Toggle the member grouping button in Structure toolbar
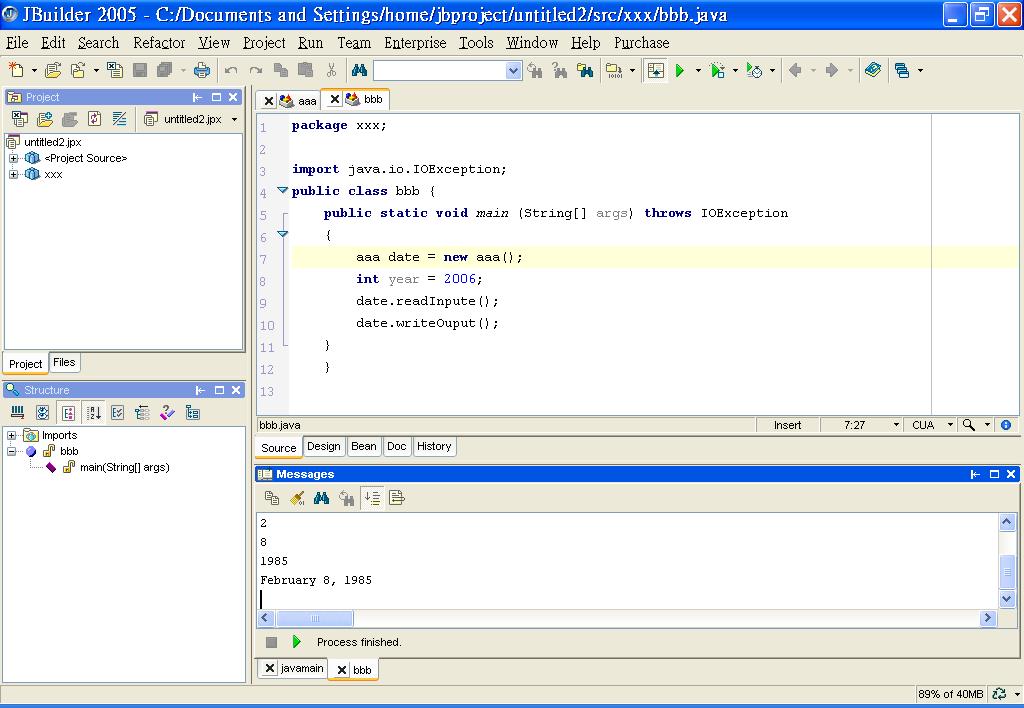The image size is (1024, 708). pyautogui.click(x=69, y=412)
